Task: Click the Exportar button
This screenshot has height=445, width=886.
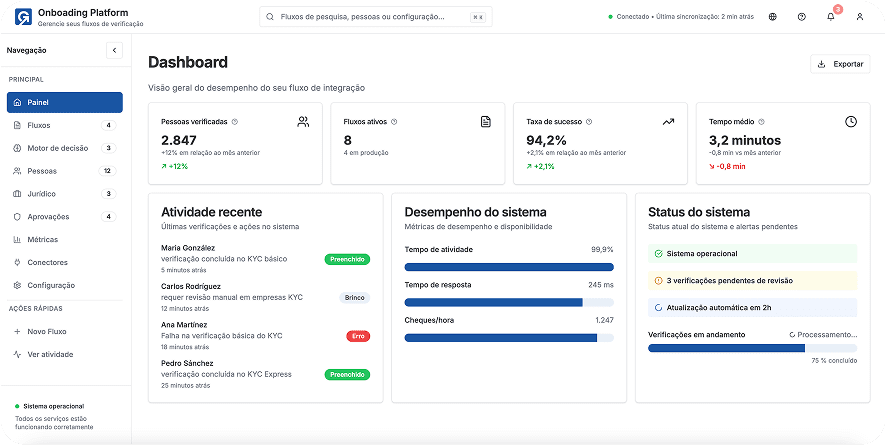Action: 840,64
